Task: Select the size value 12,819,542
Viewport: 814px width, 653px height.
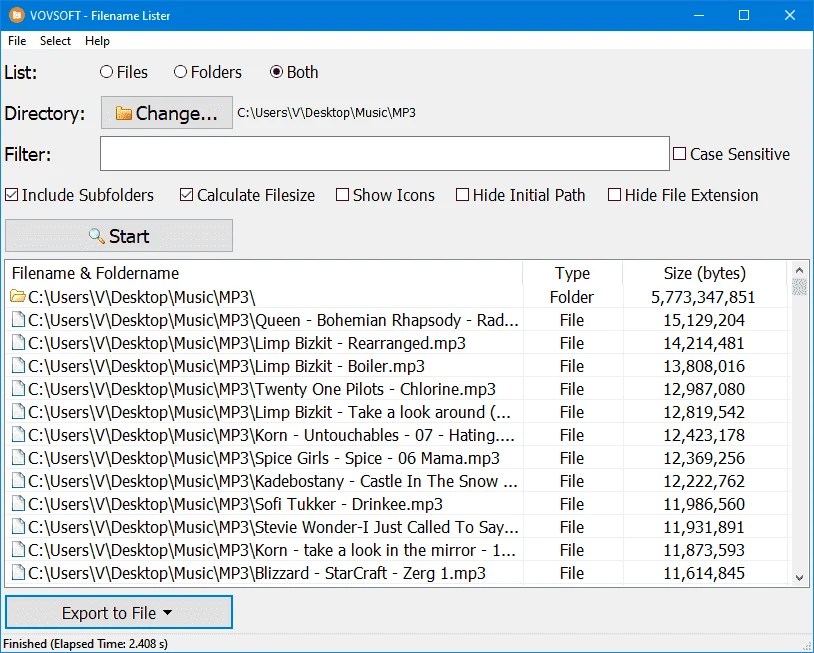Action: (704, 412)
